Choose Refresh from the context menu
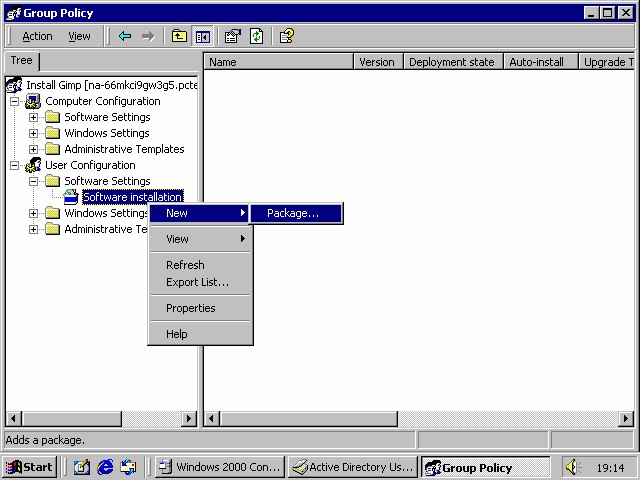 click(199, 265)
